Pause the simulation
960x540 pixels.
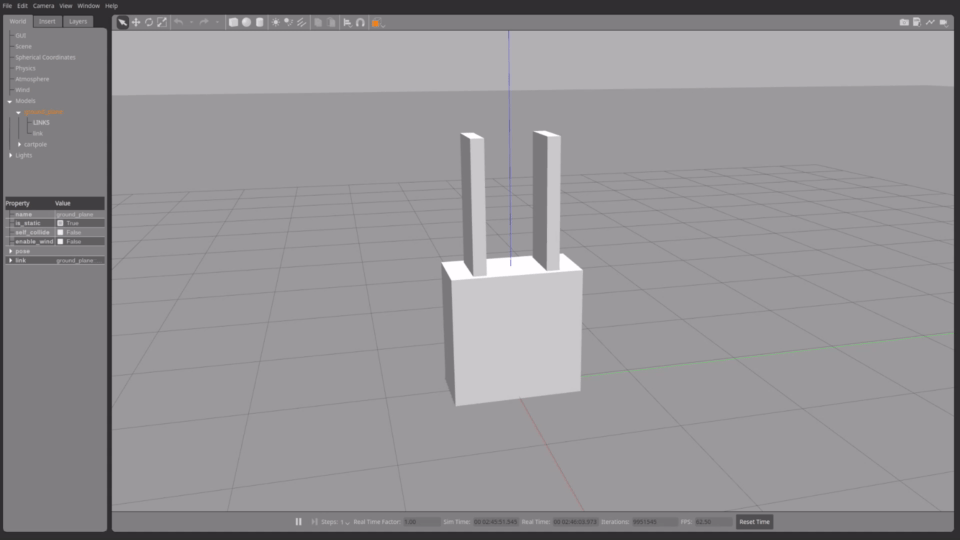click(298, 522)
